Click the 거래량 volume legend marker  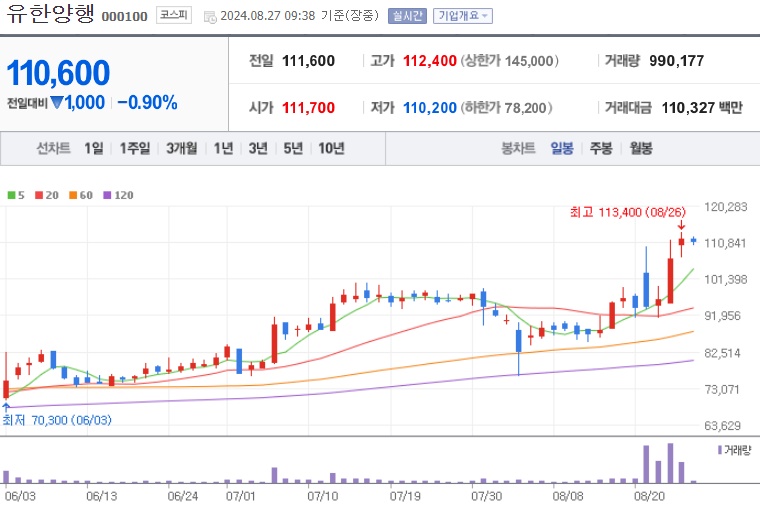pos(720,450)
